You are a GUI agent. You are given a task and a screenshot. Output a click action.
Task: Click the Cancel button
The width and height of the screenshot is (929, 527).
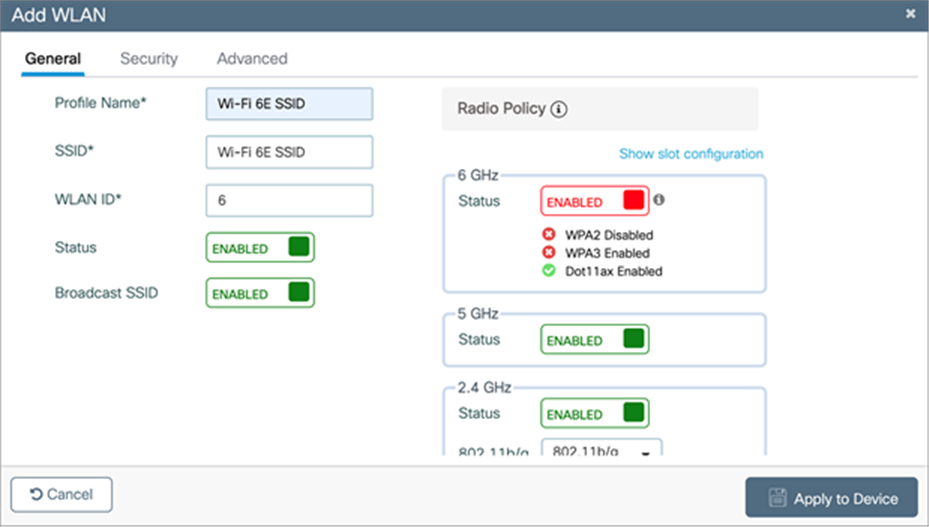click(x=62, y=494)
